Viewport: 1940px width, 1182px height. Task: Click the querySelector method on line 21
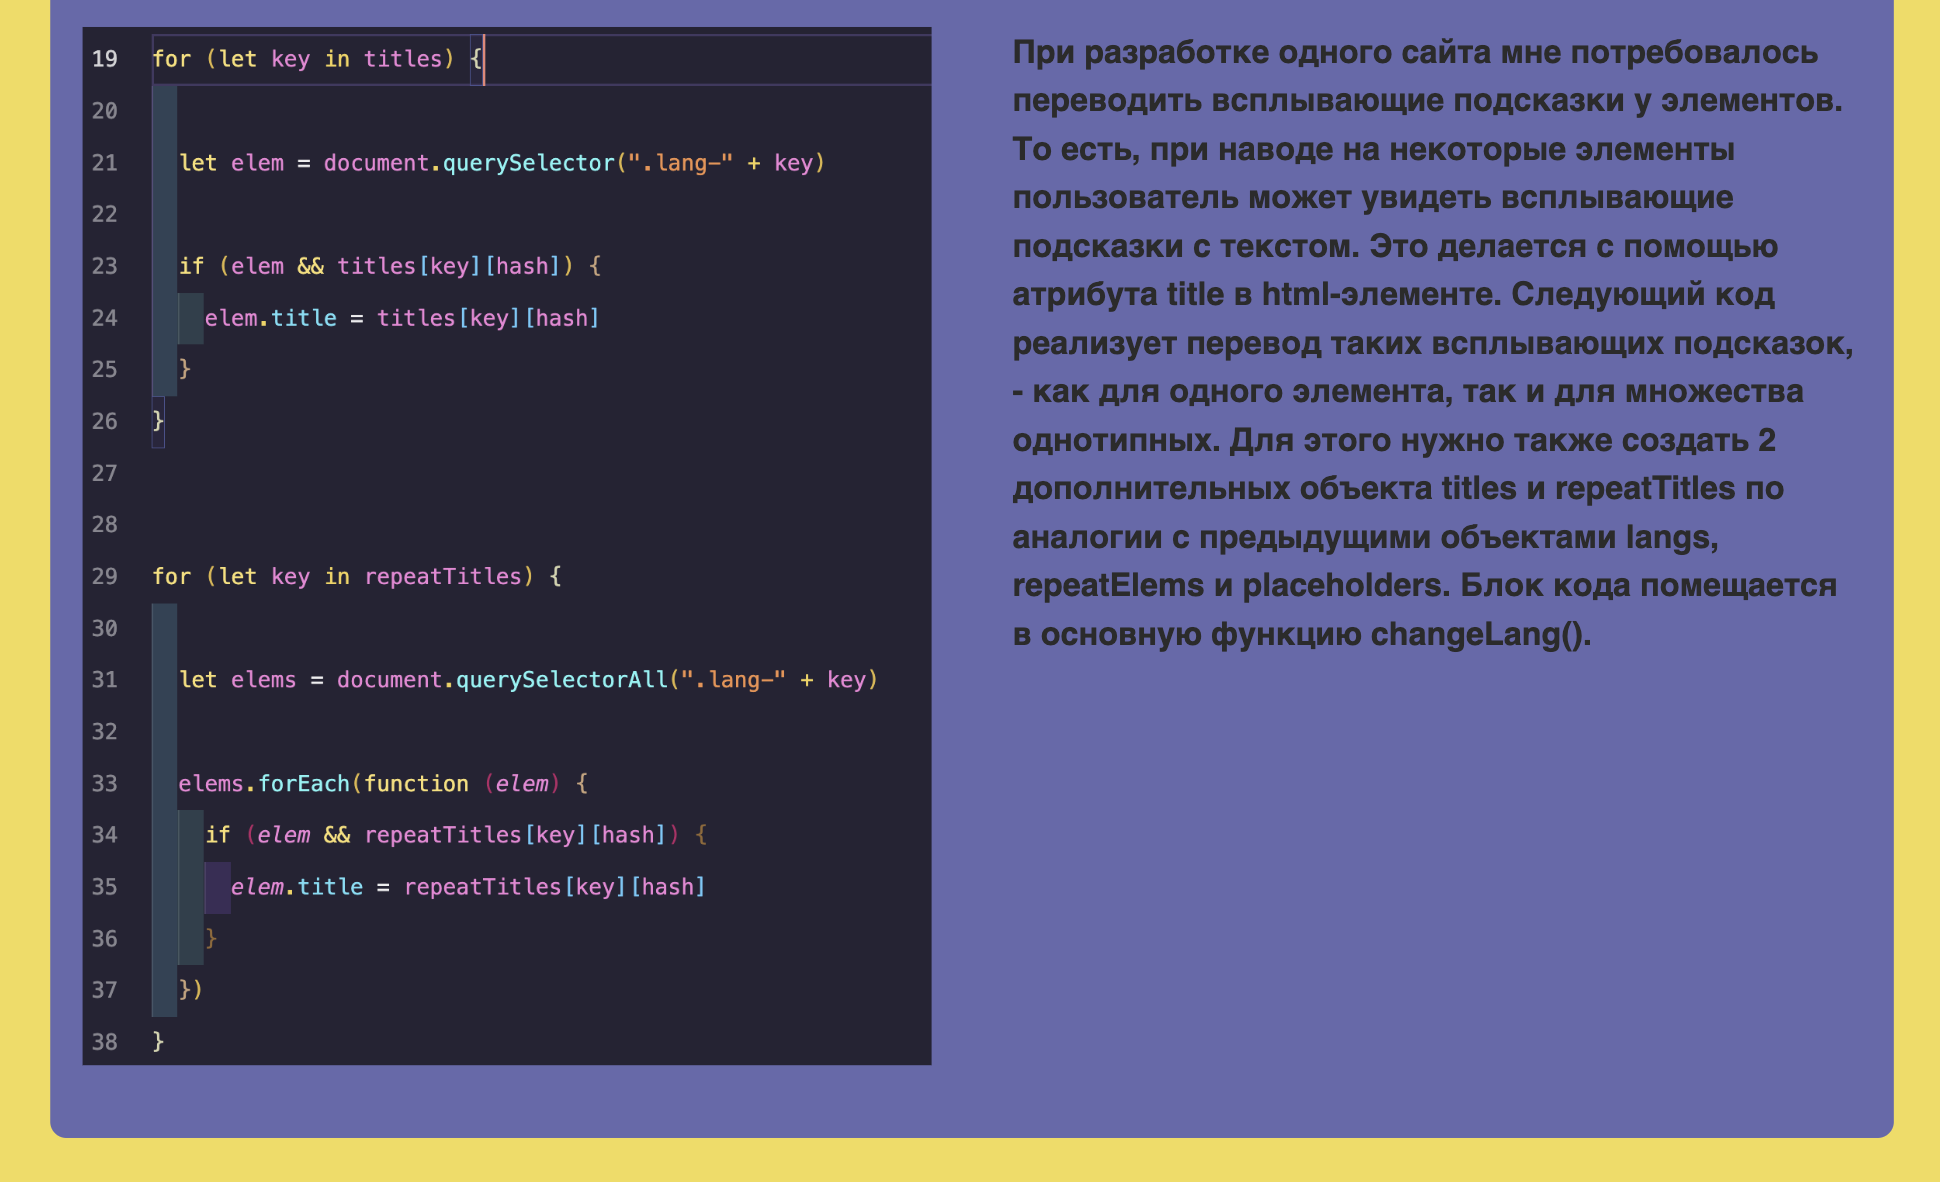pyautogui.click(x=528, y=163)
